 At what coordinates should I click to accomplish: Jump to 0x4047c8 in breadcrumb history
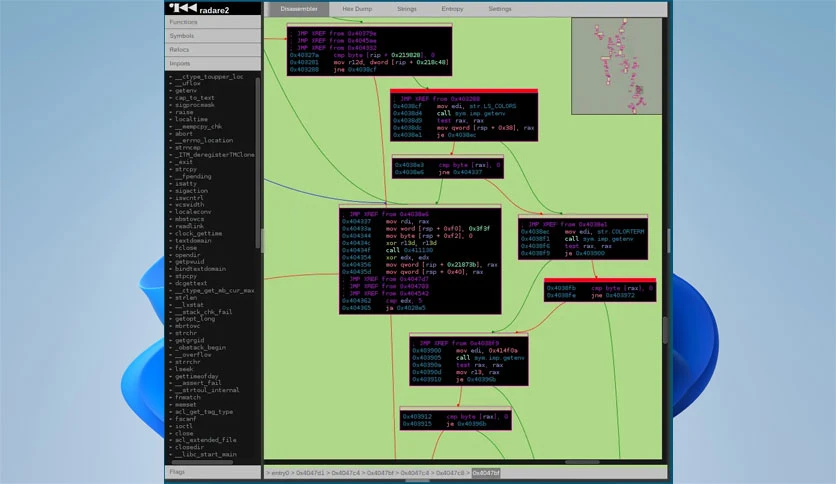450,473
